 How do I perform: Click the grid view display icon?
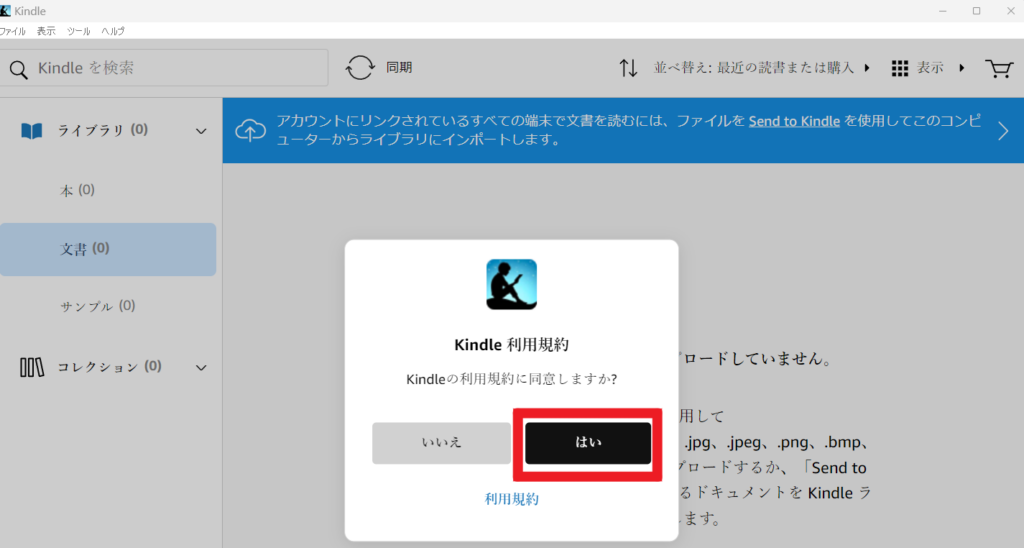coord(900,68)
